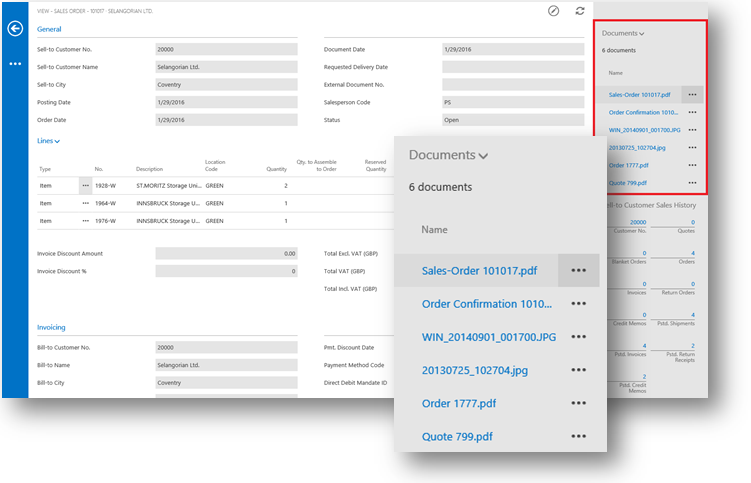Open the three-dot menu in the blue sidebar
The height and width of the screenshot is (483, 751).
tap(15, 63)
